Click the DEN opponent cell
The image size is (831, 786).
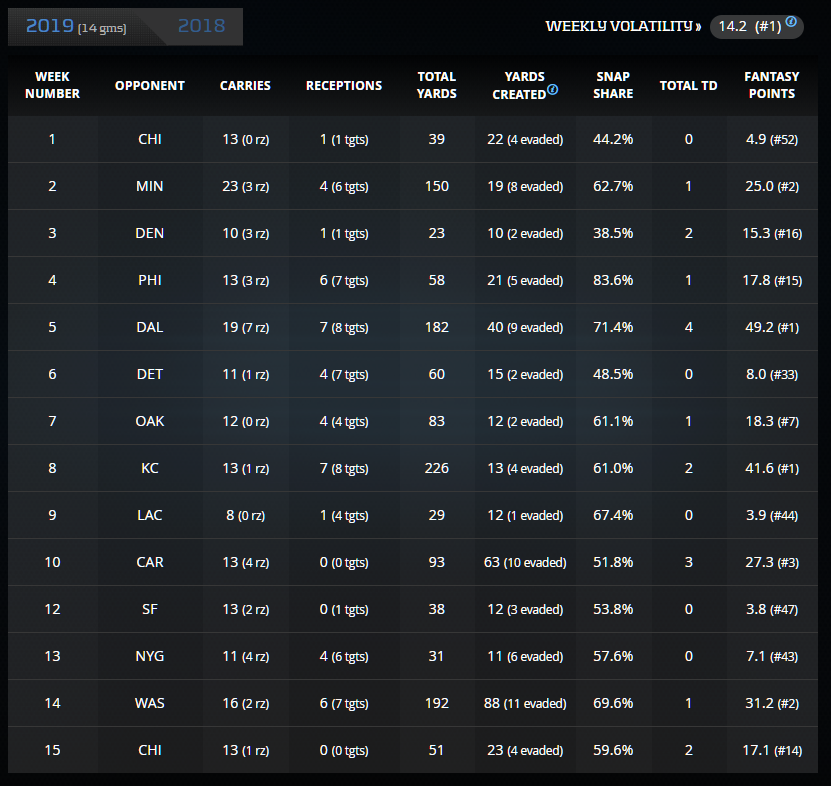point(150,233)
